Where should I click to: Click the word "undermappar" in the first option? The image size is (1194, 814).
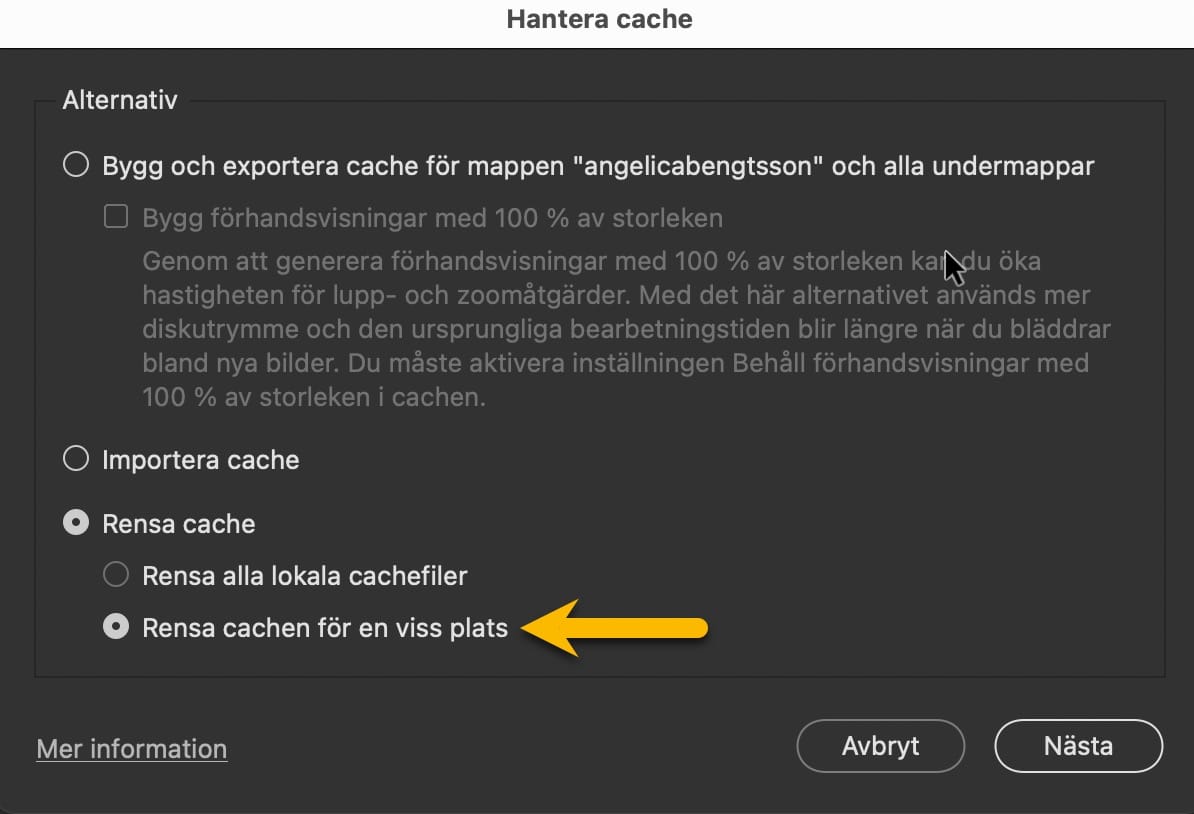(x=1012, y=166)
